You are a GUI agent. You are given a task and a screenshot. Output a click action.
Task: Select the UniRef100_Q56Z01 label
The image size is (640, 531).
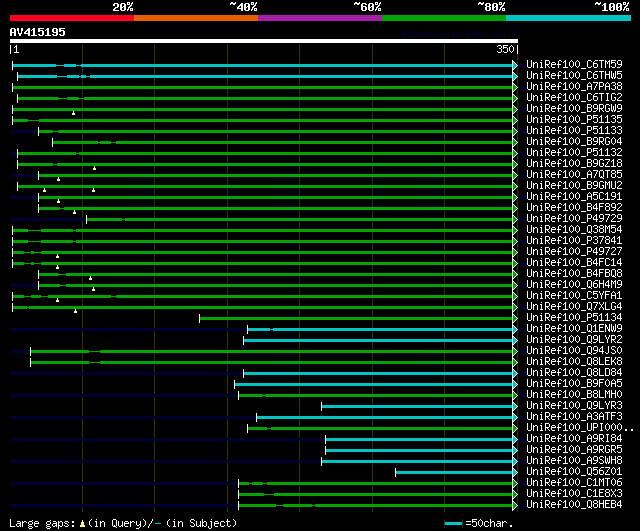[574, 472]
